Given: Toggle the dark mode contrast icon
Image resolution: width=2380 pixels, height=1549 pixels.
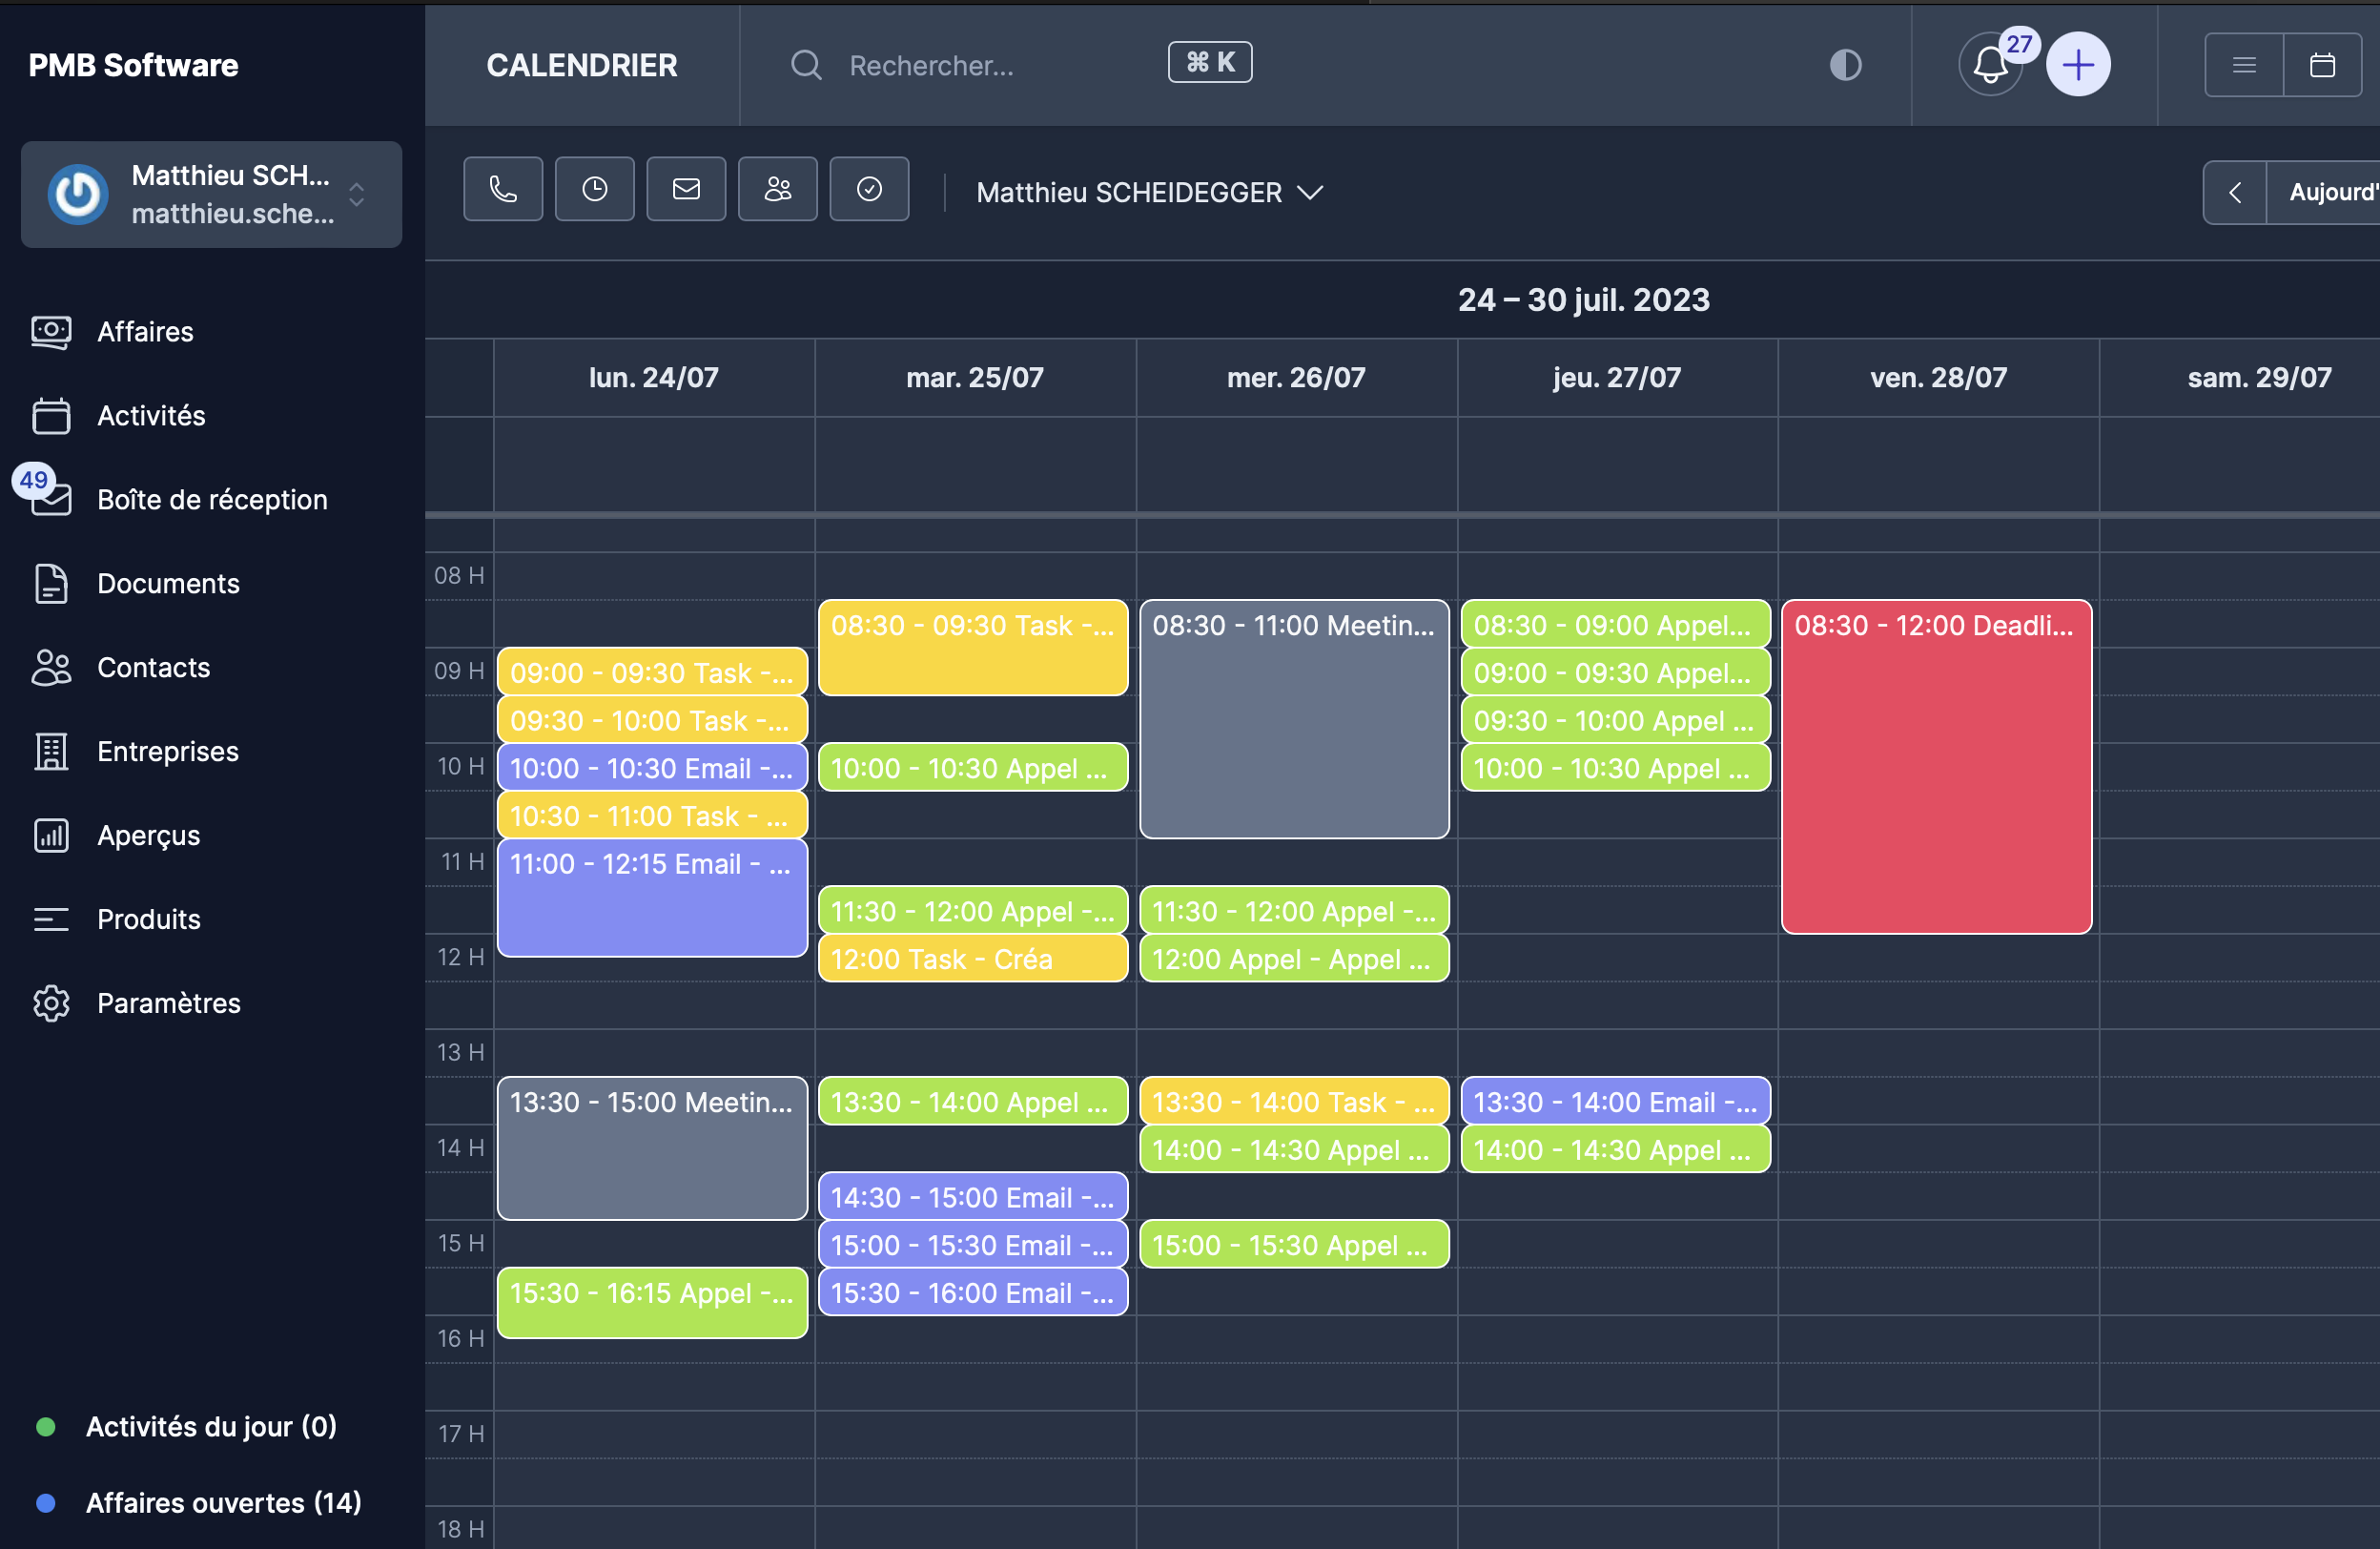Looking at the screenshot, I should click(x=1845, y=65).
